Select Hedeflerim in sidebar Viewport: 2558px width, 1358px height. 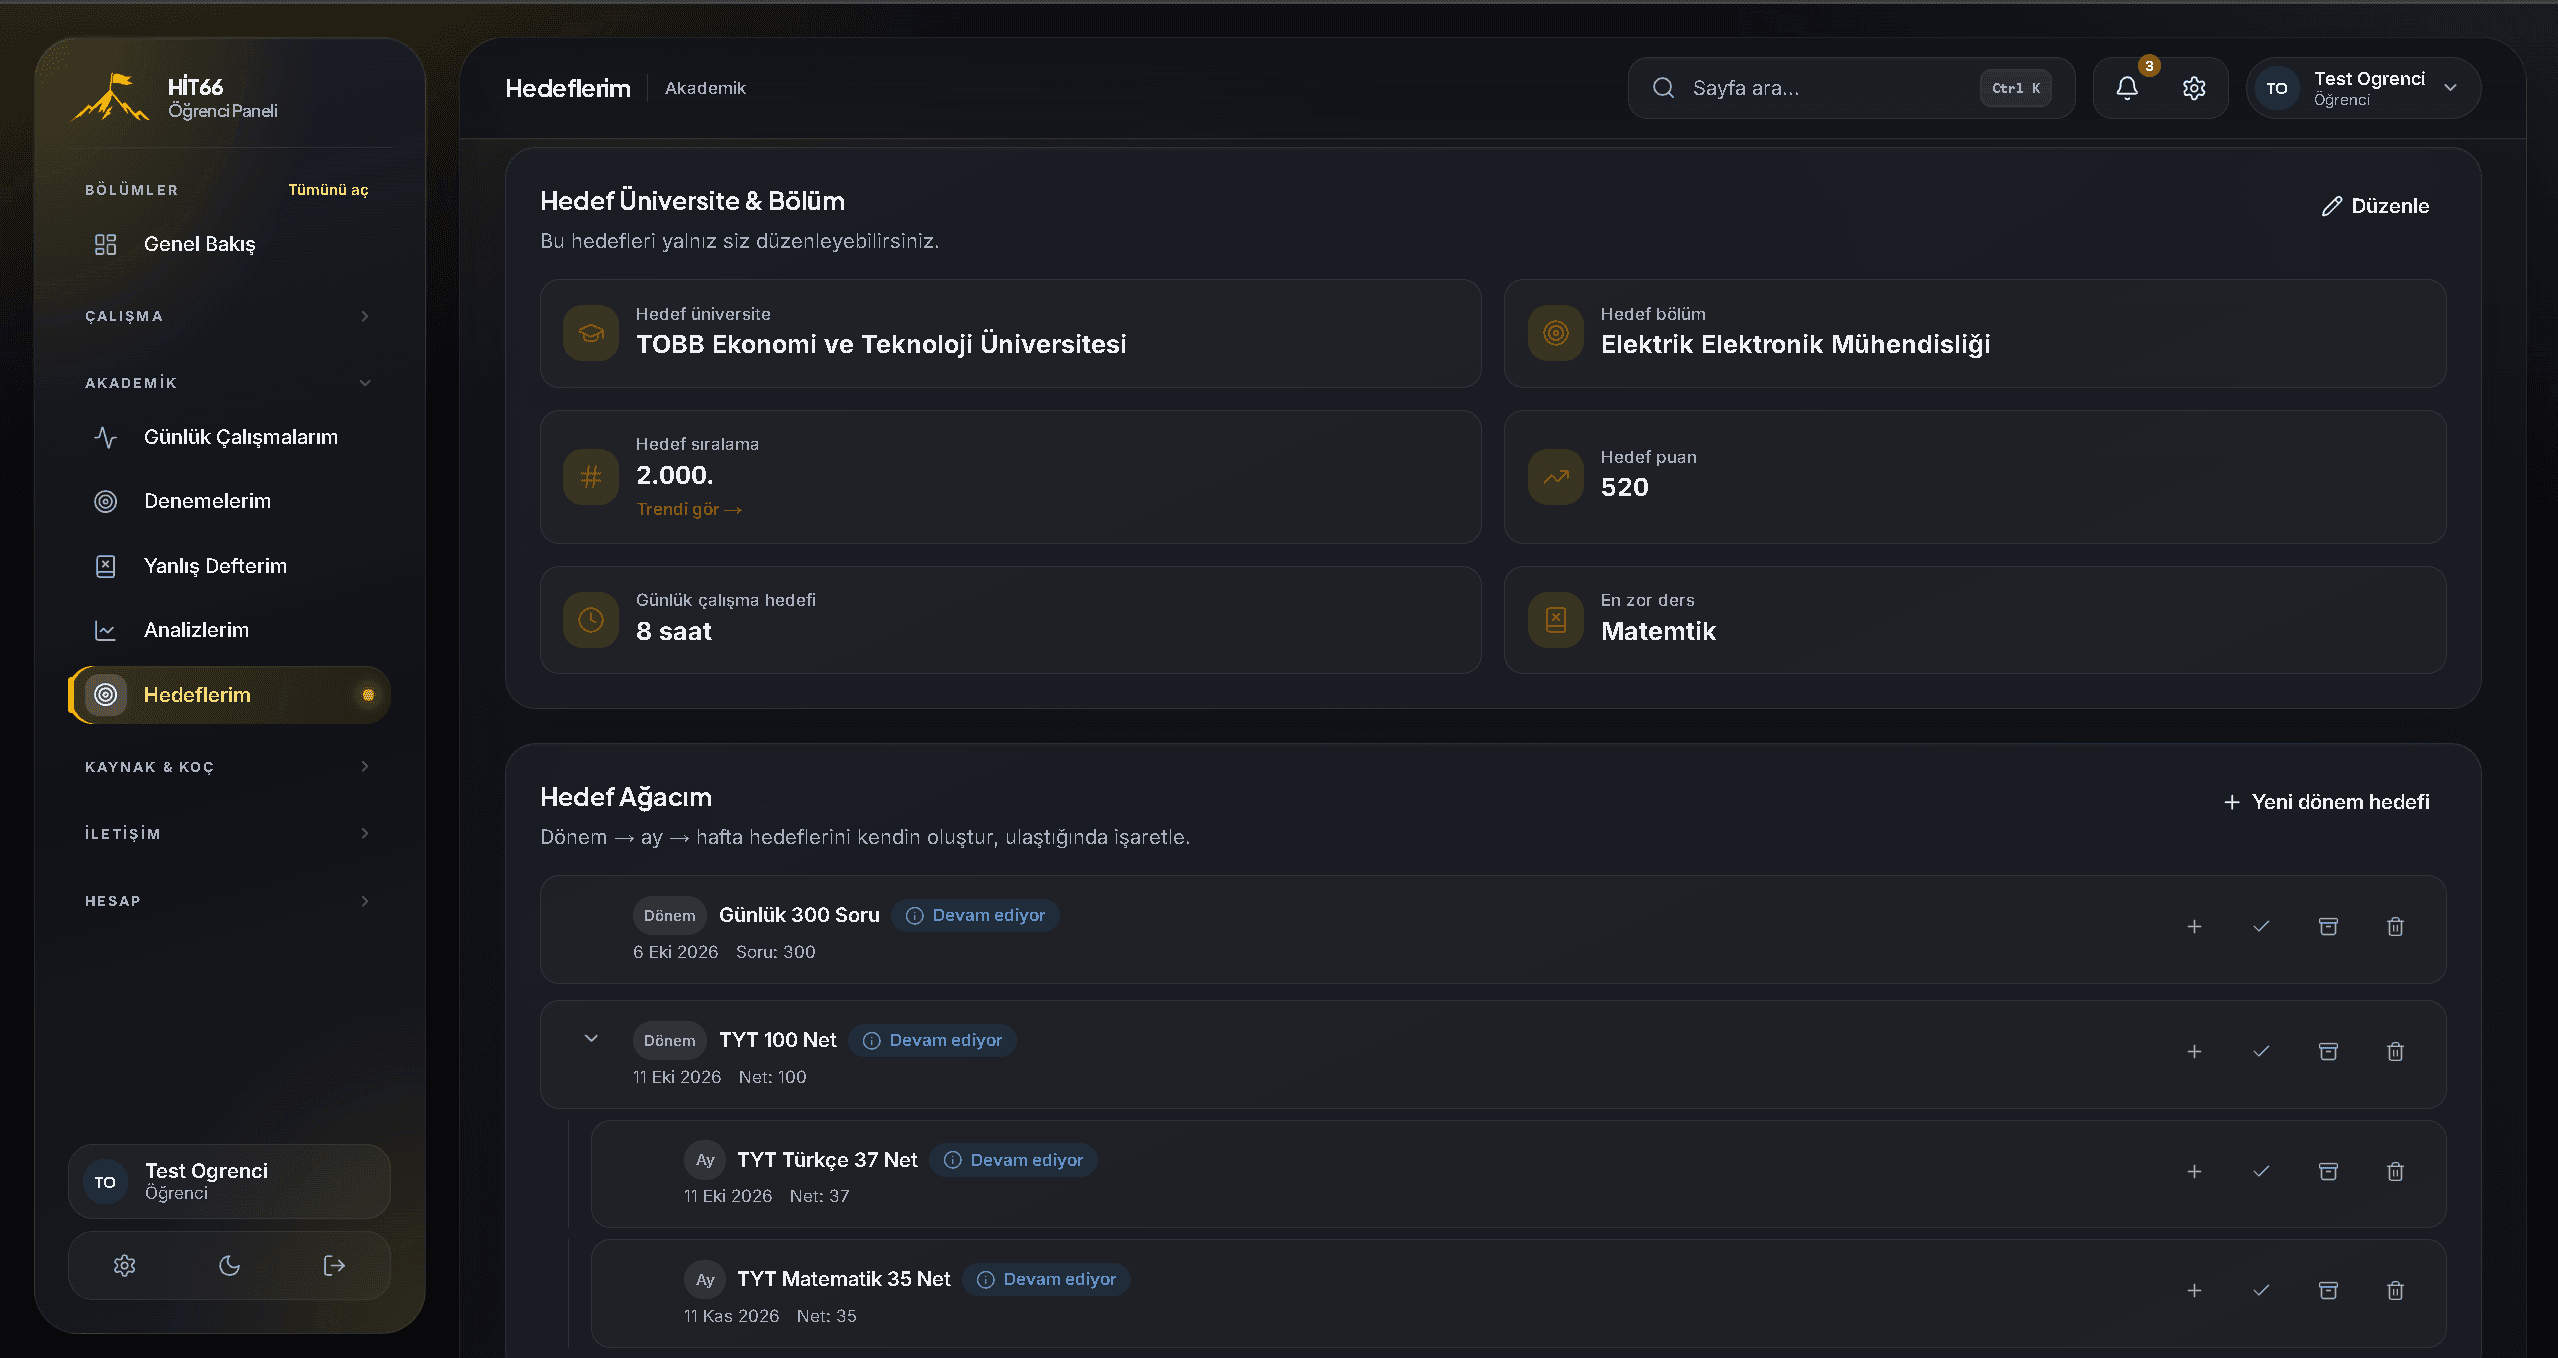(229, 695)
